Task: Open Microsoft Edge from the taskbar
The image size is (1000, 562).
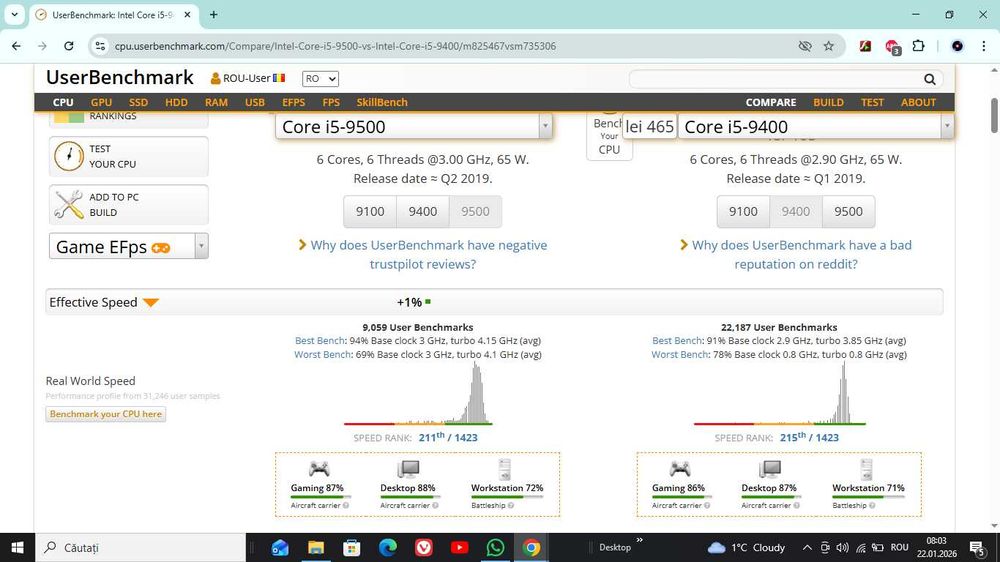Action: (388, 547)
